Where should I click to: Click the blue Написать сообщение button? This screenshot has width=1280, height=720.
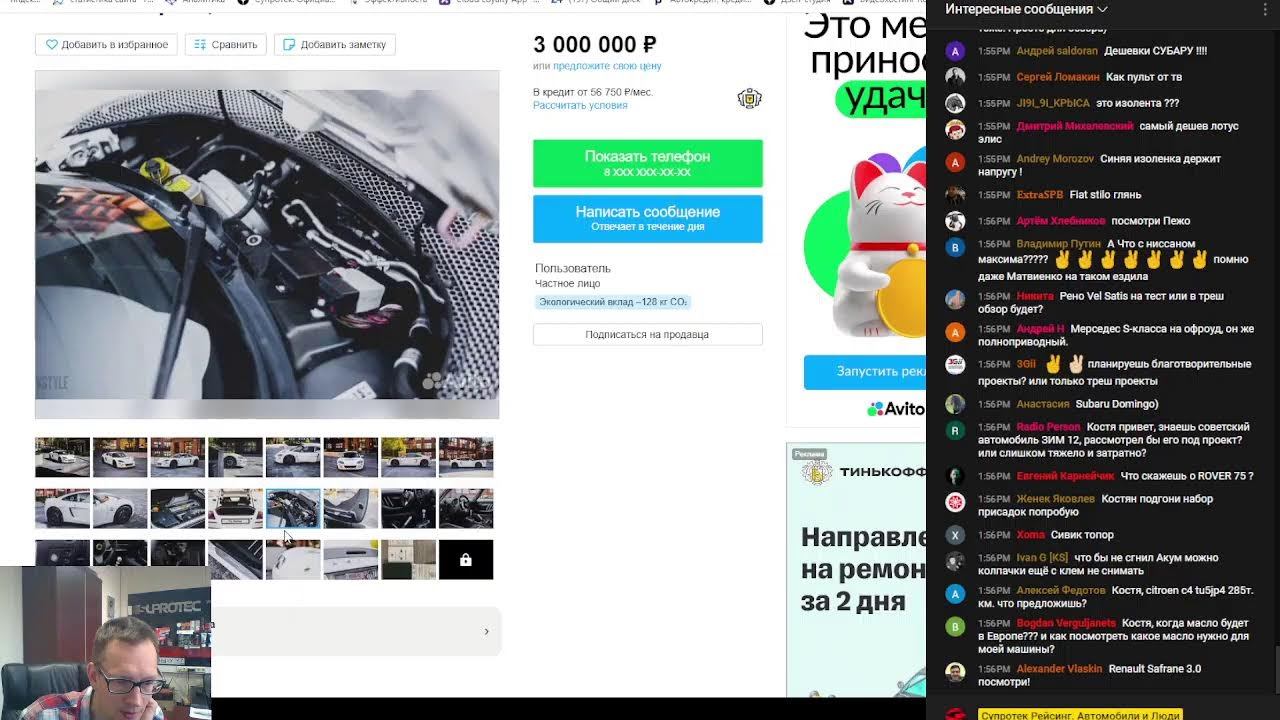tap(648, 218)
